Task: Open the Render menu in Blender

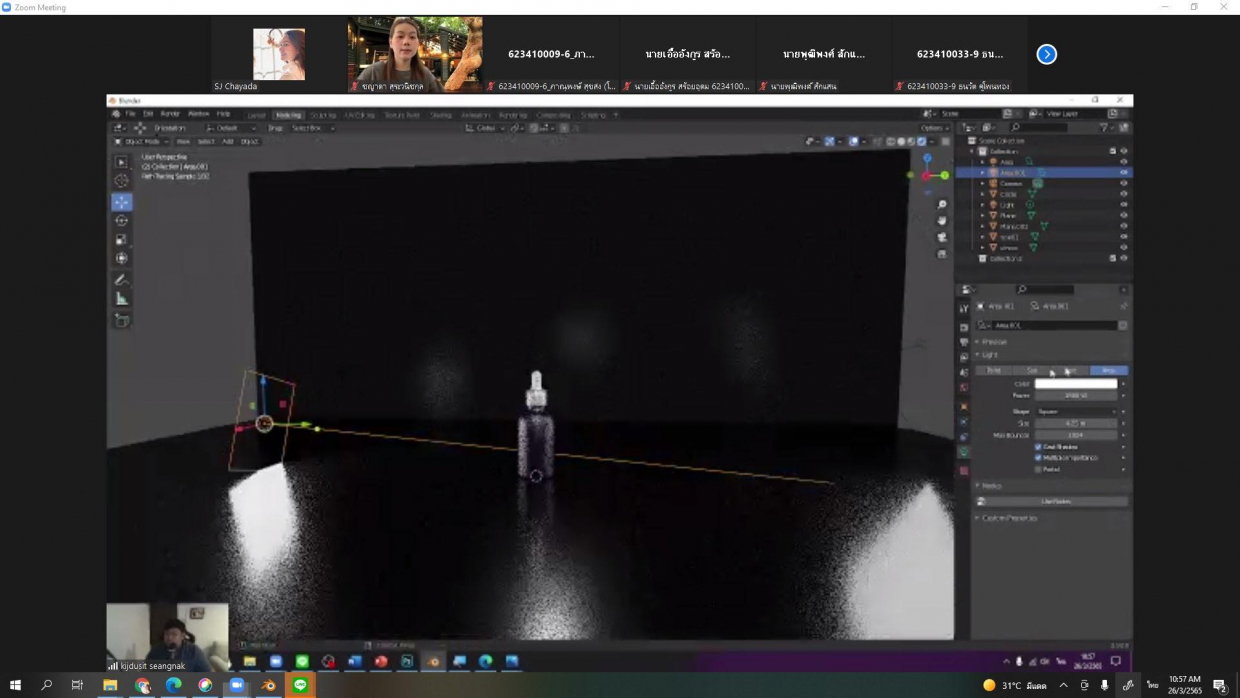Action: click(170, 114)
